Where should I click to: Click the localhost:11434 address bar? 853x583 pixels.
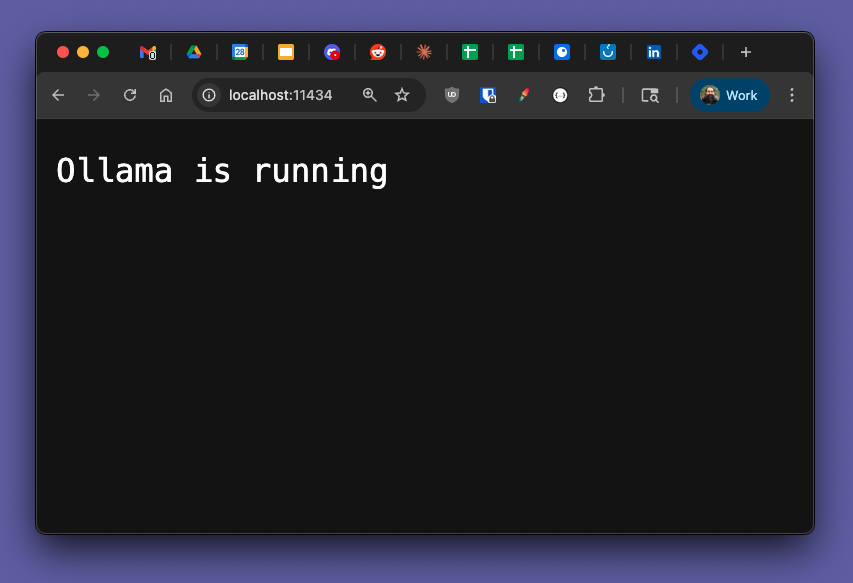[281, 95]
